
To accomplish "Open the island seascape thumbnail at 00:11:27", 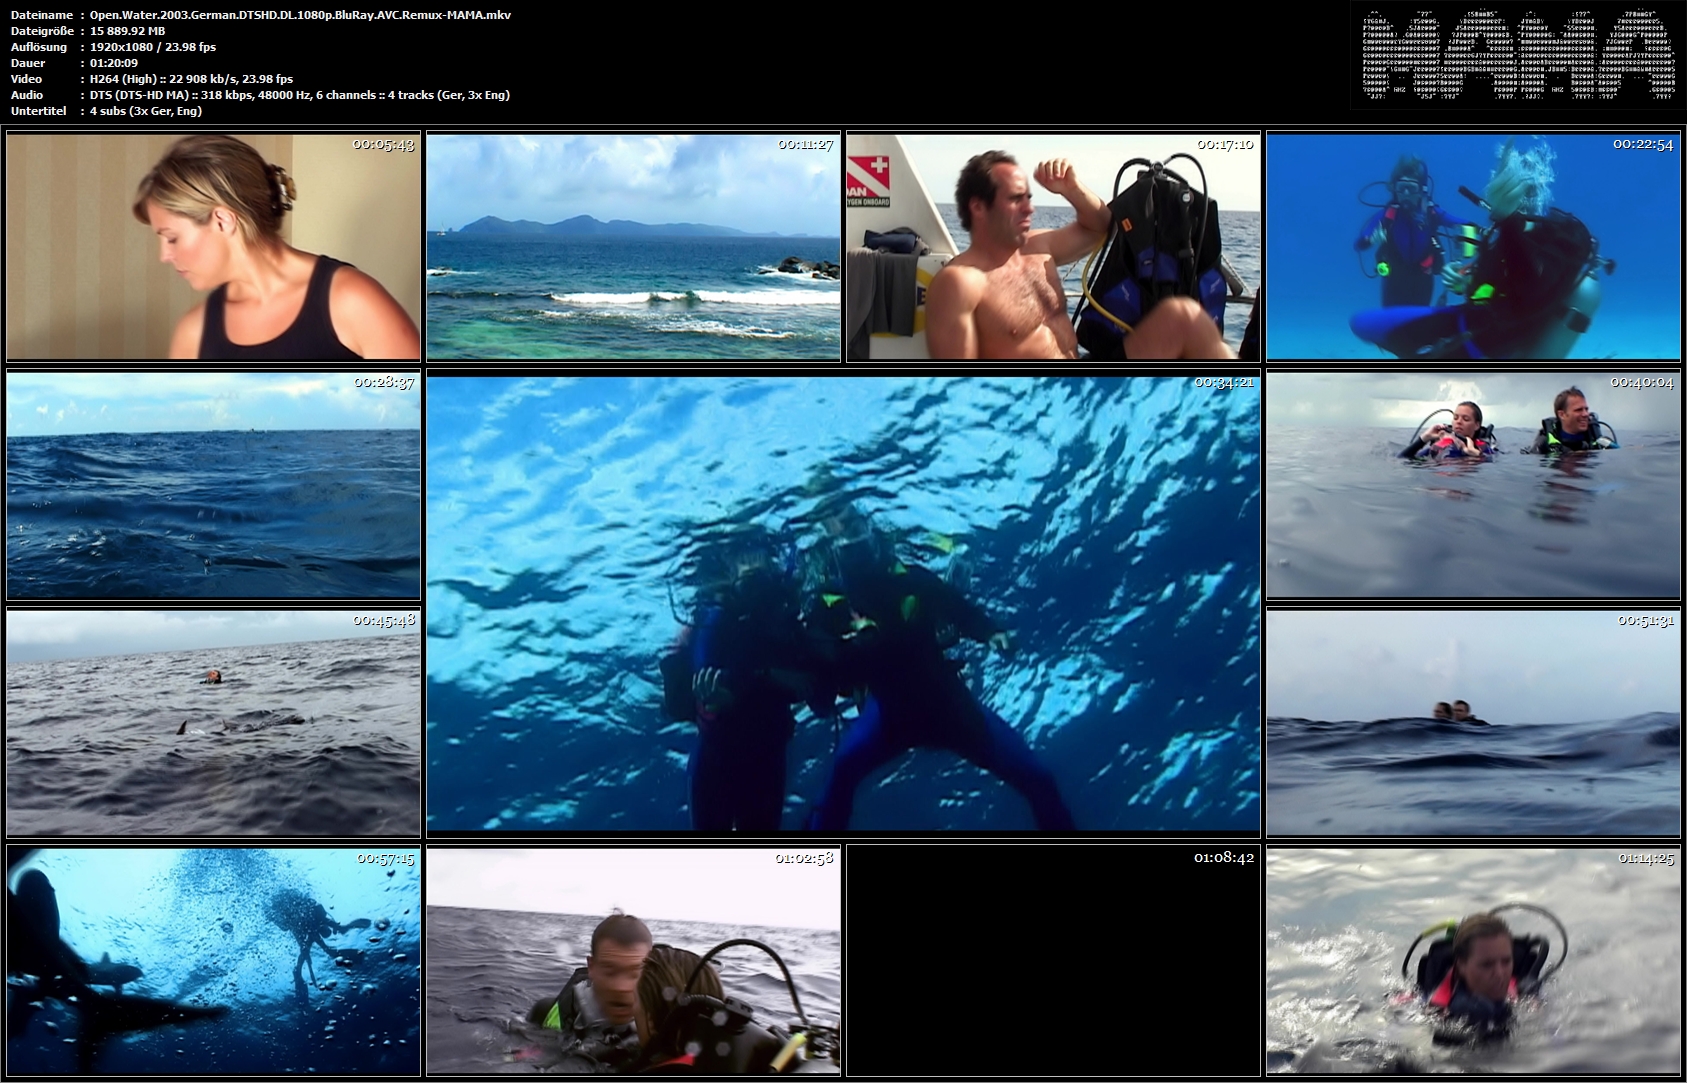I will pos(633,246).
